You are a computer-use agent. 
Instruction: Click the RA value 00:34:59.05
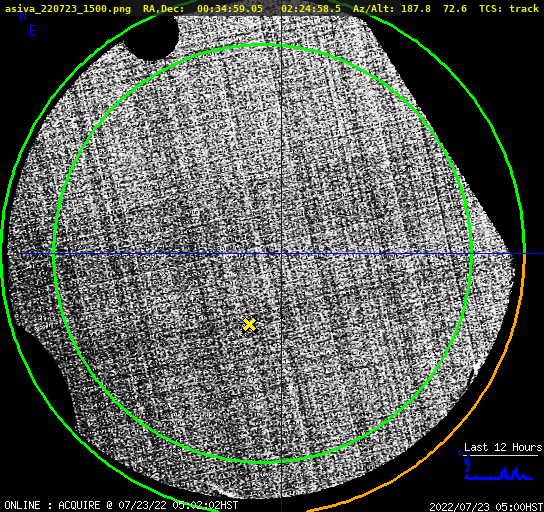pyautogui.click(x=230, y=8)
